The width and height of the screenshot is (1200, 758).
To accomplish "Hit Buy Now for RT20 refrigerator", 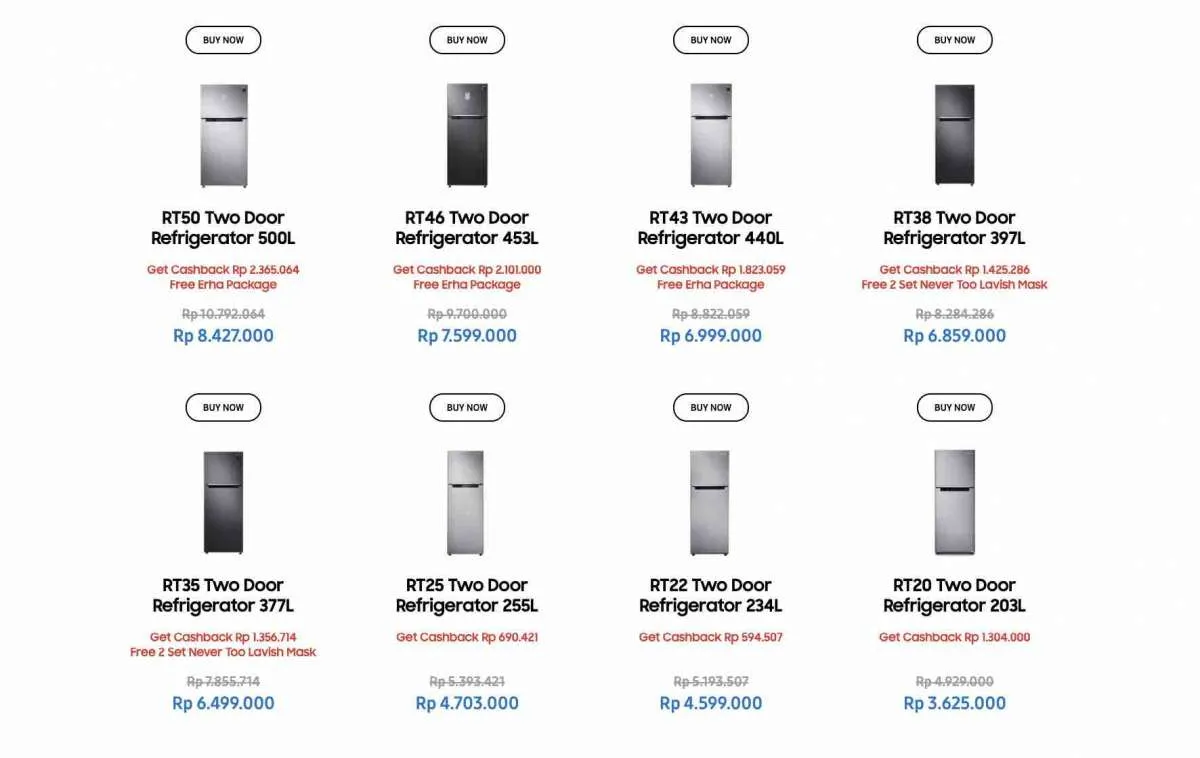I will pyautogui.click(x=954, y=407).
